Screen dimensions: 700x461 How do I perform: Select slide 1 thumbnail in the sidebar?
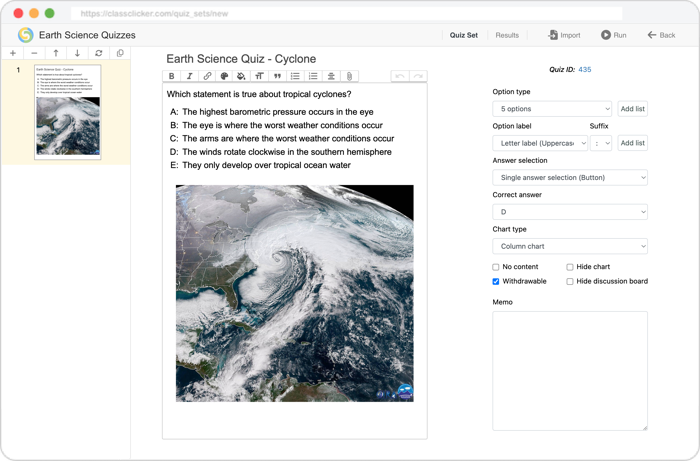pos(68,112)
